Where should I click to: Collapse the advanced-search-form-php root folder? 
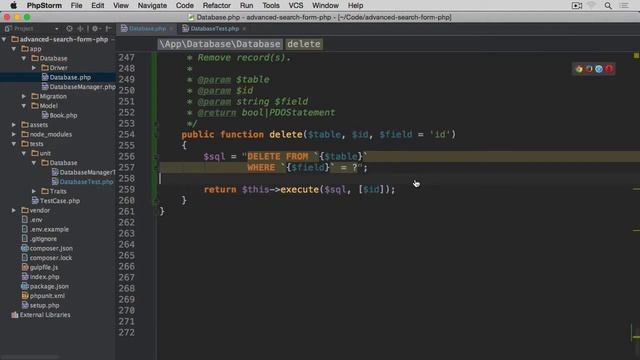click(4, 39)
